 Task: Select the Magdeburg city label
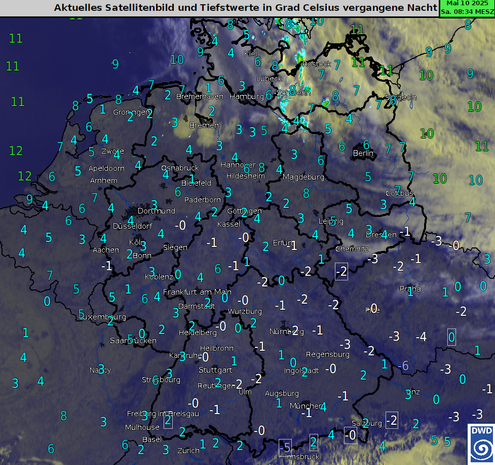click(303, 177)
